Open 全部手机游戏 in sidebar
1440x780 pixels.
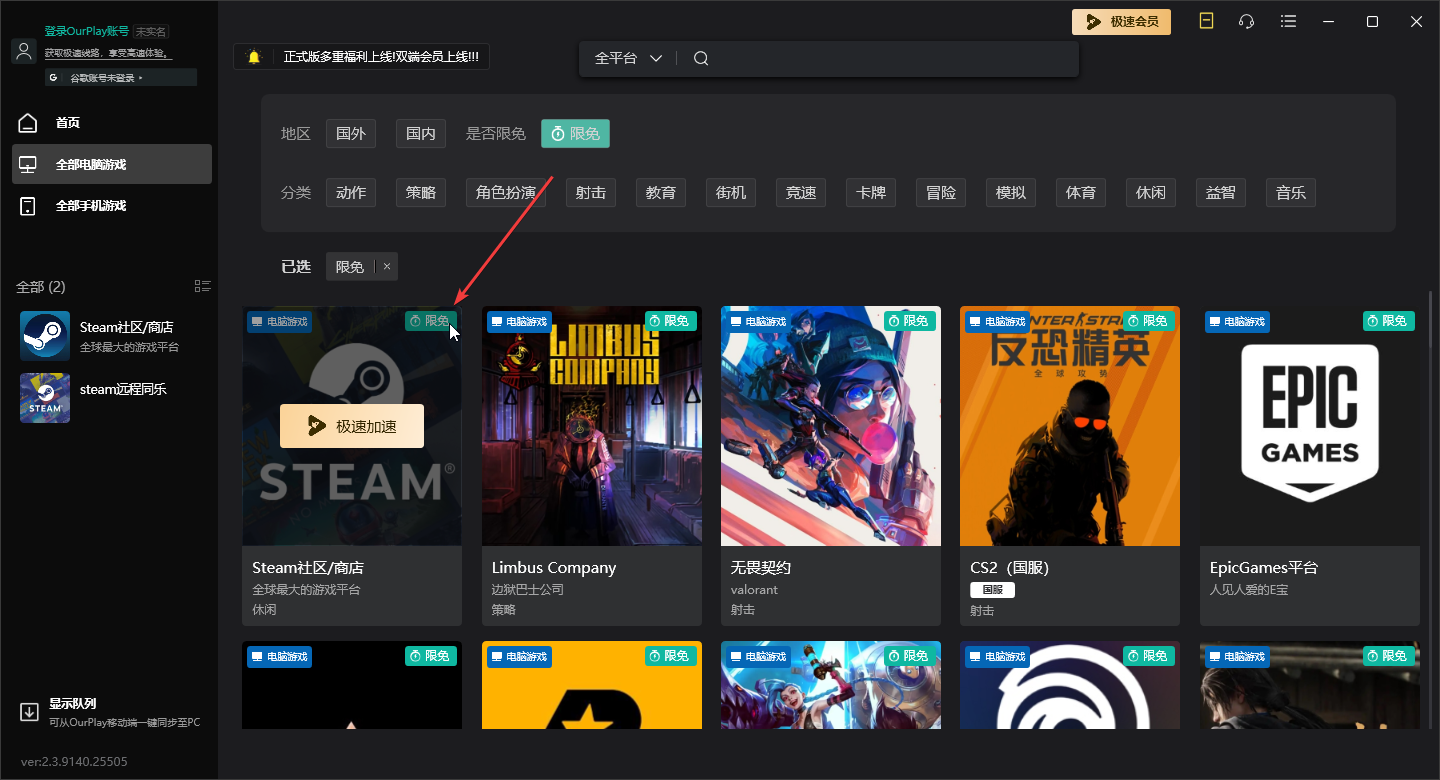click(90, 206)
